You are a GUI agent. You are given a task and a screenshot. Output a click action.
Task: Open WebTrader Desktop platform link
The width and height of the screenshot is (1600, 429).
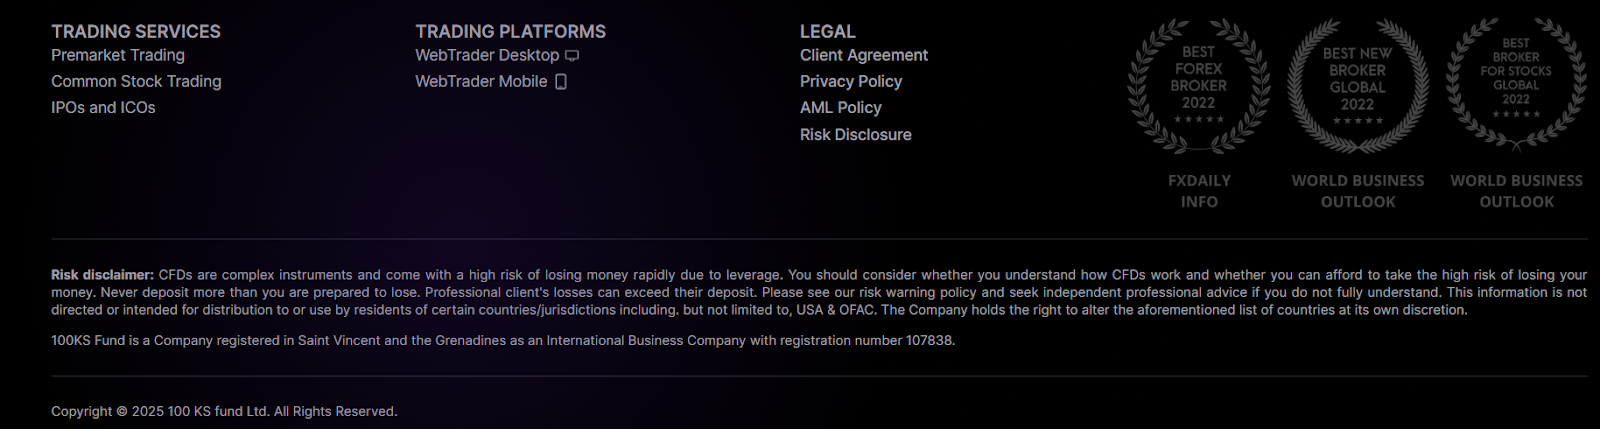point(487,55)
